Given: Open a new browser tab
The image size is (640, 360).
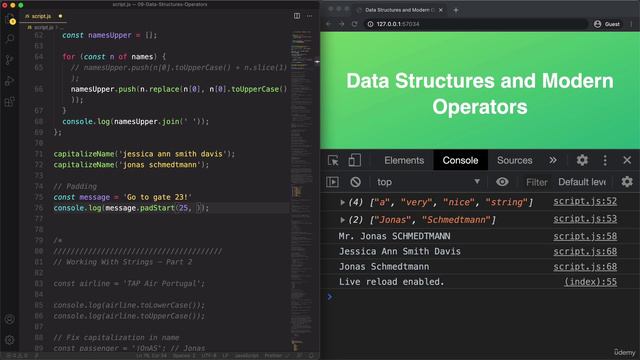Looking at the screenshot, I should pos(456,10).
